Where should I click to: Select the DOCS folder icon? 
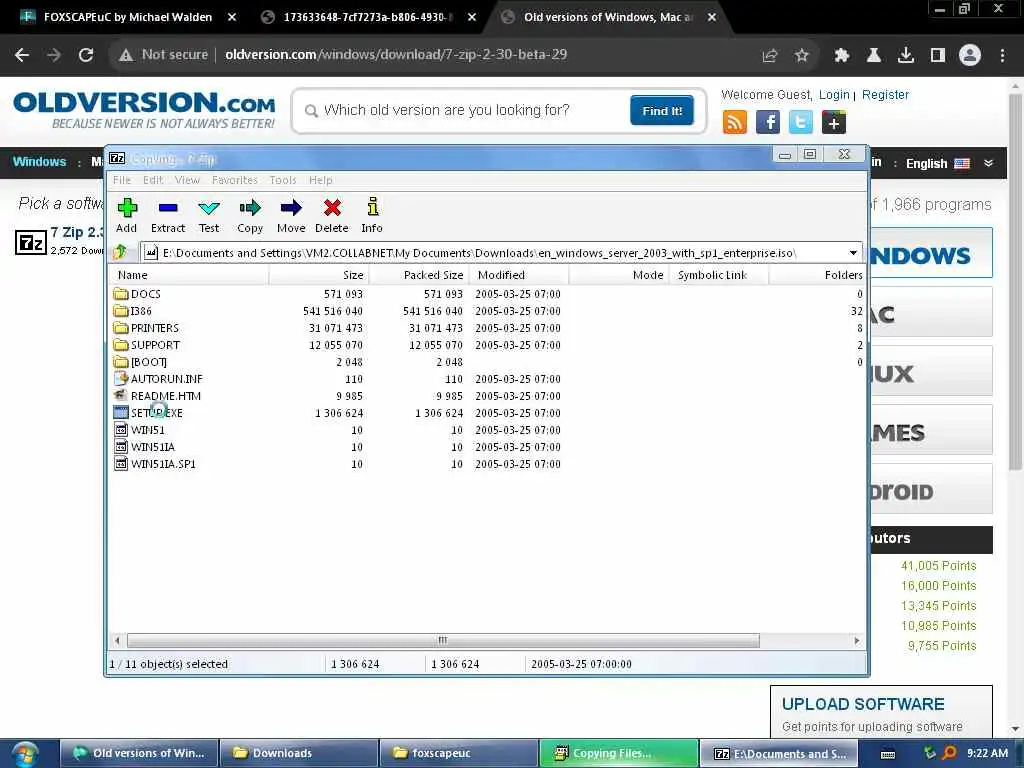click(x=121, y=294)
